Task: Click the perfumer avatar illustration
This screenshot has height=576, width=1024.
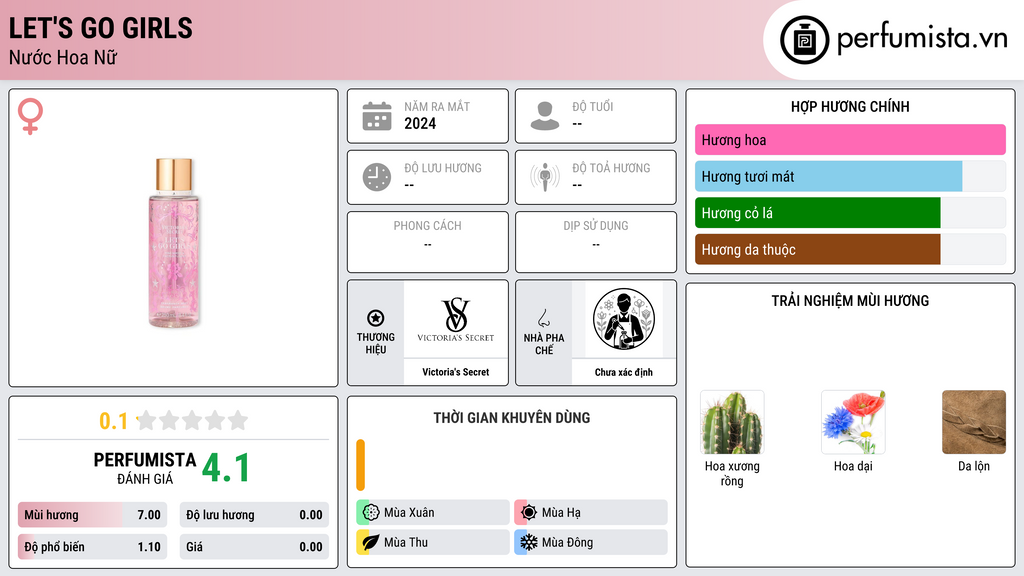Action: (x=624, y=319)
